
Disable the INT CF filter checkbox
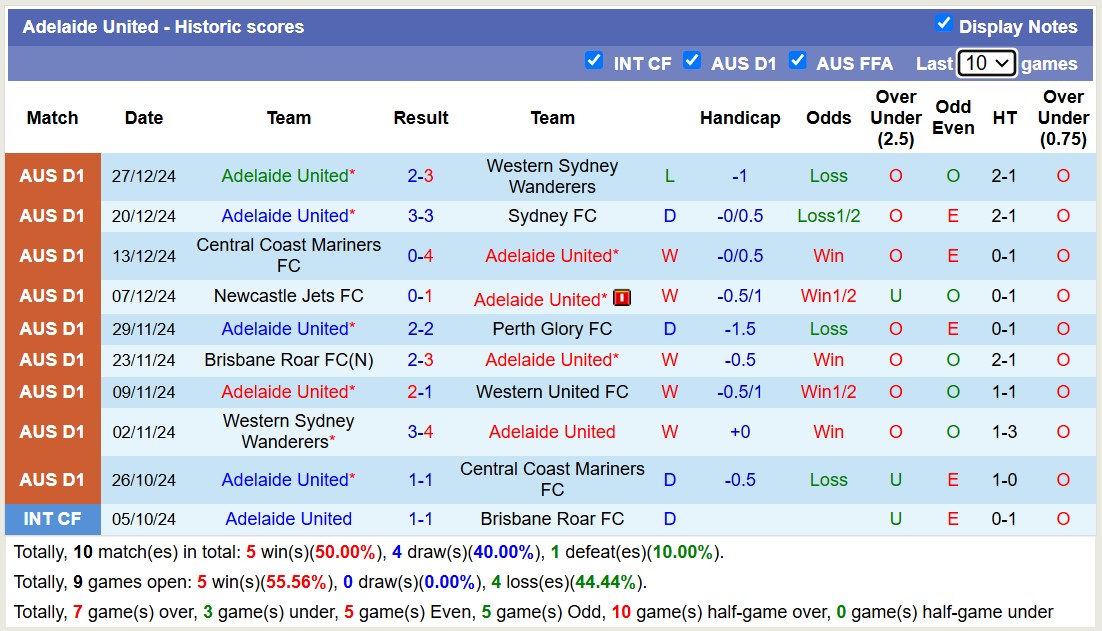pyautogui.click(x=594, y=61)
